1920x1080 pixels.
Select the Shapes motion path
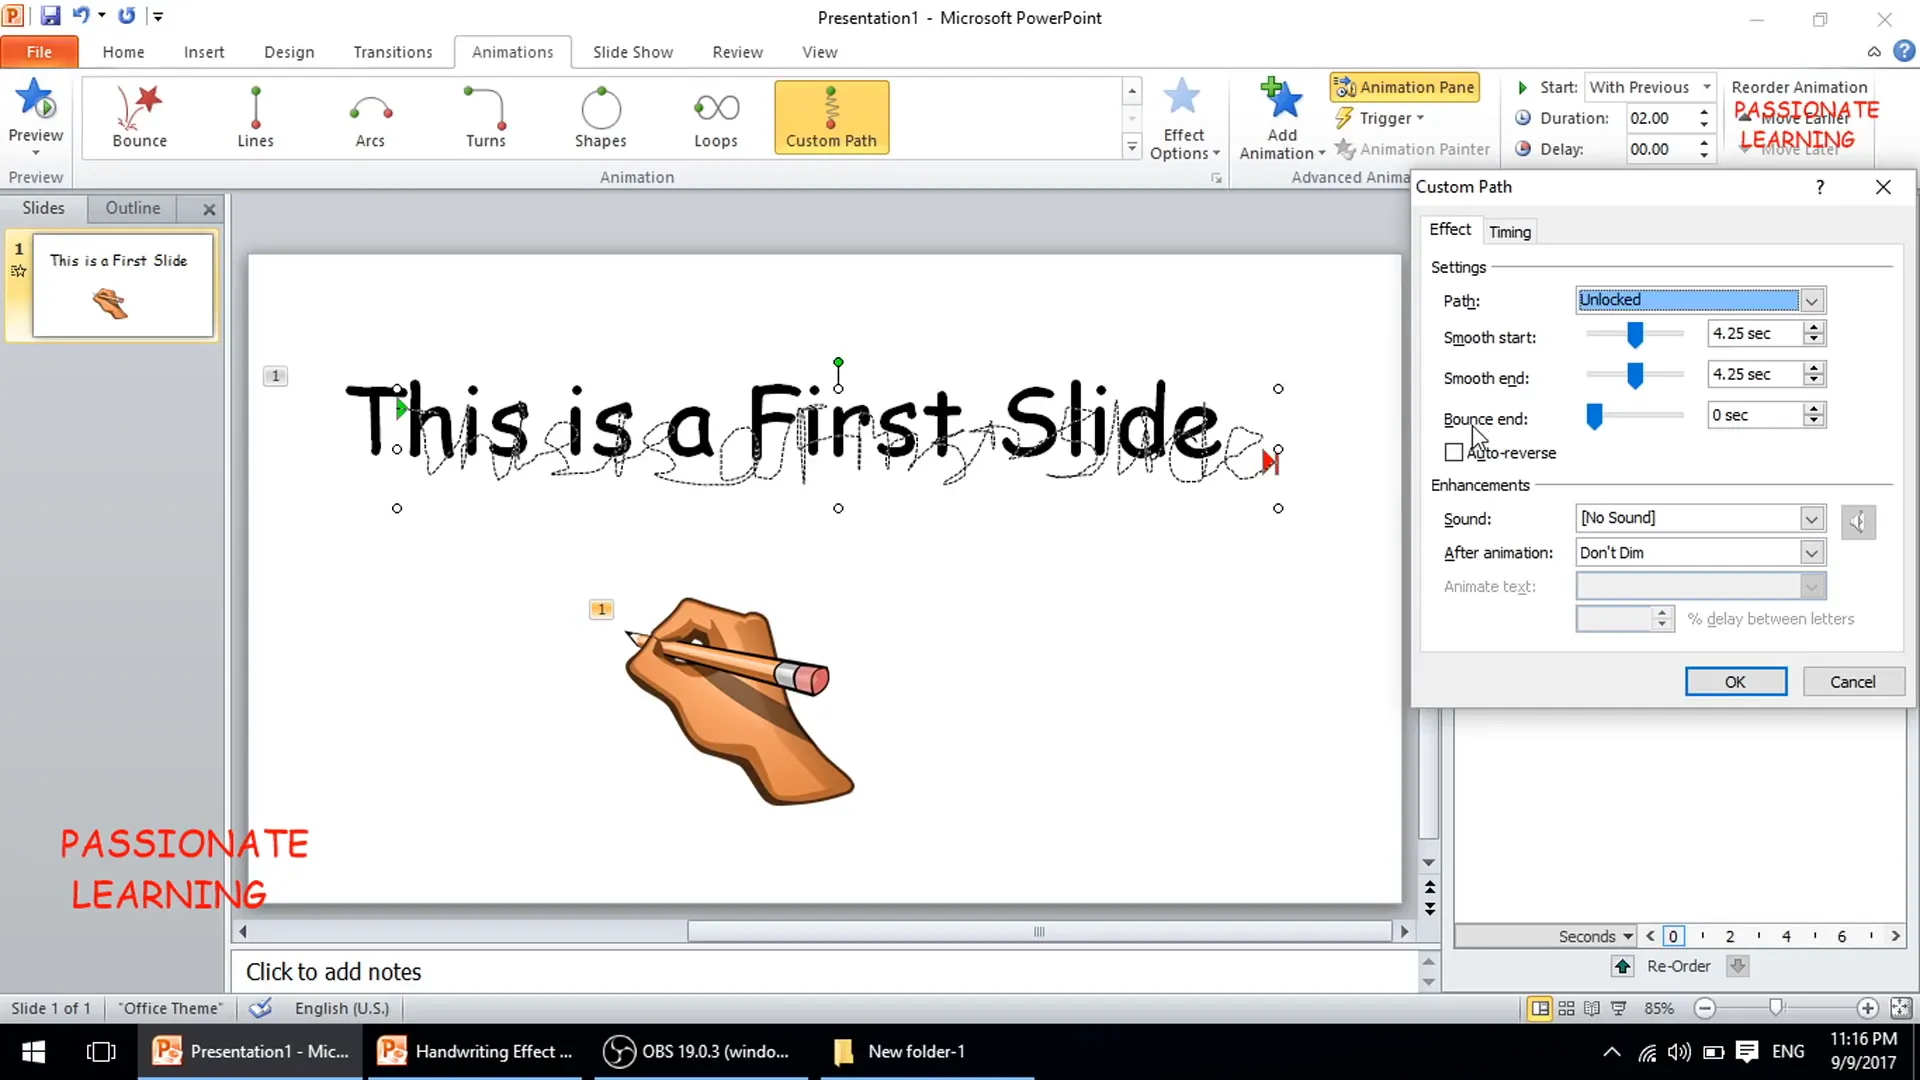pos(600,118)
